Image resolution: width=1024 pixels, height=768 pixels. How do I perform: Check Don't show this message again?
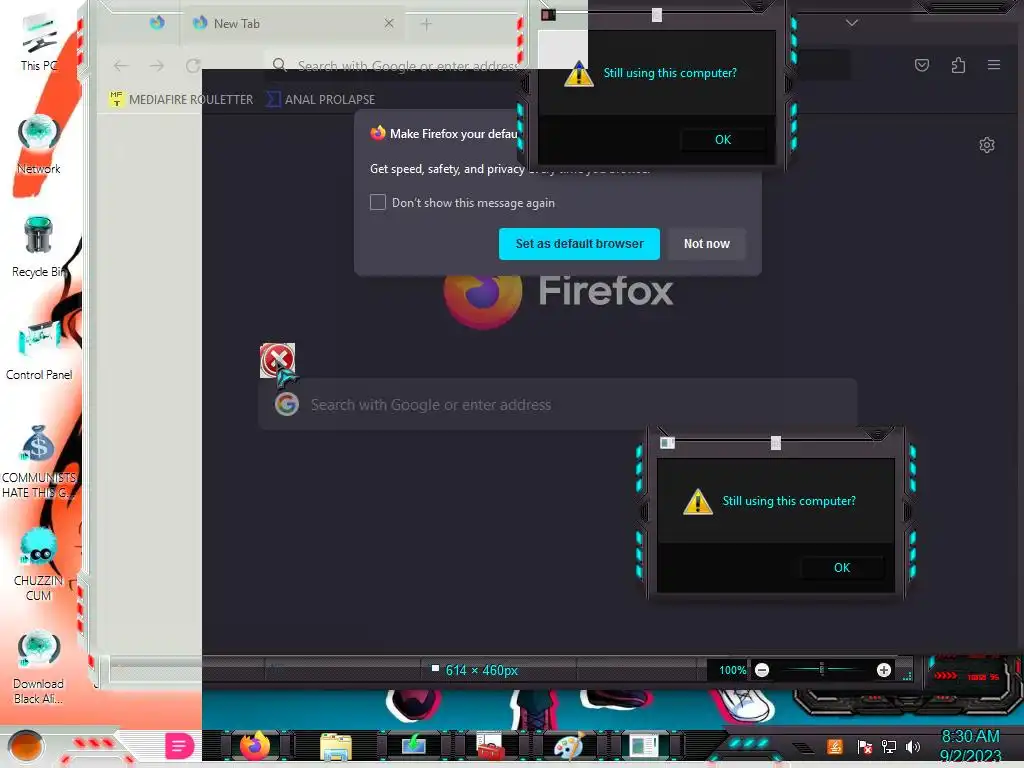pos(378,202)
